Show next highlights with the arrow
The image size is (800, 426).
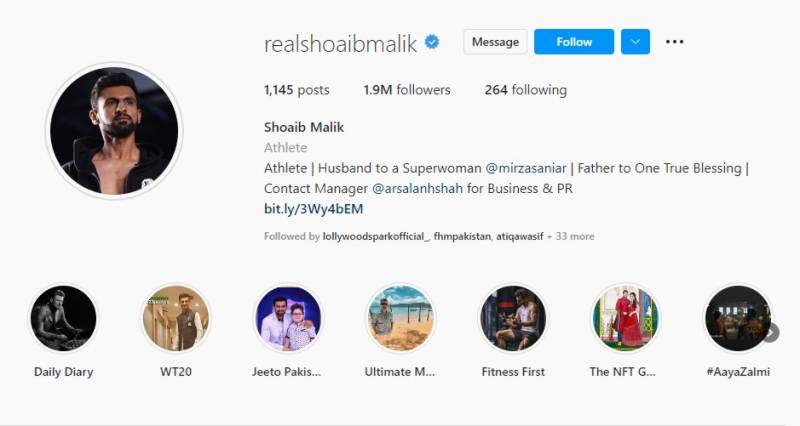click(771, 333)
